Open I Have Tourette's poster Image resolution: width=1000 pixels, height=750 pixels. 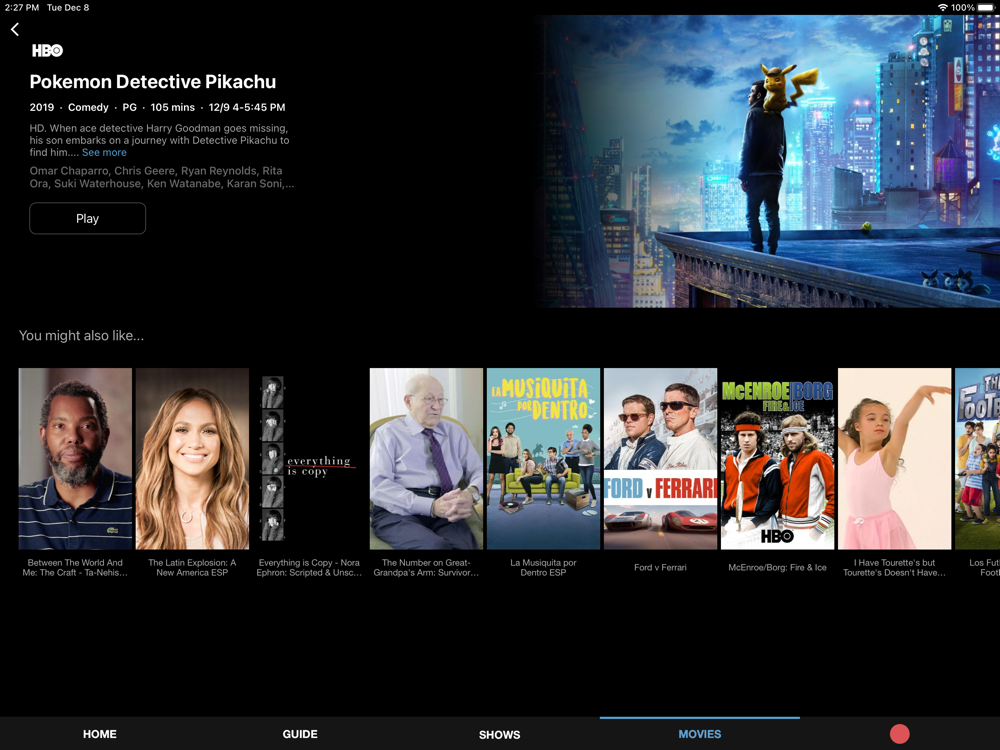pos(894,459)
